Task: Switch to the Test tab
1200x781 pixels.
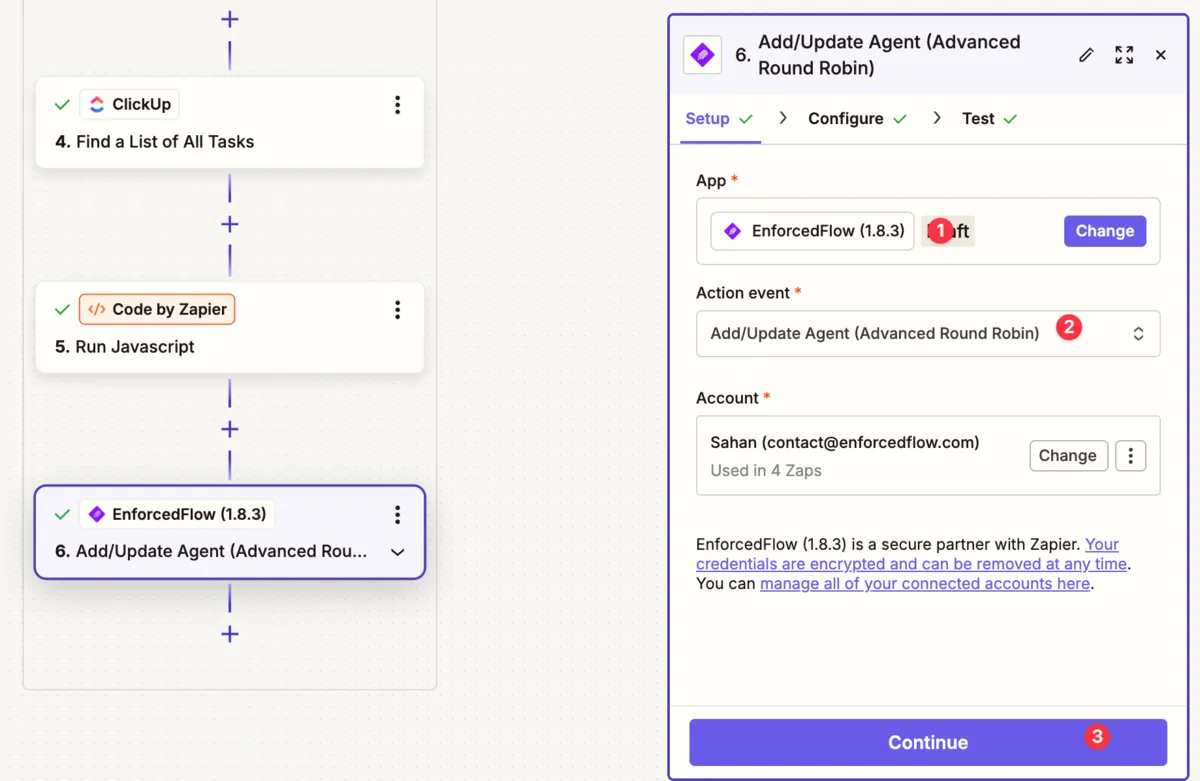Action: (x=978, y=118)
